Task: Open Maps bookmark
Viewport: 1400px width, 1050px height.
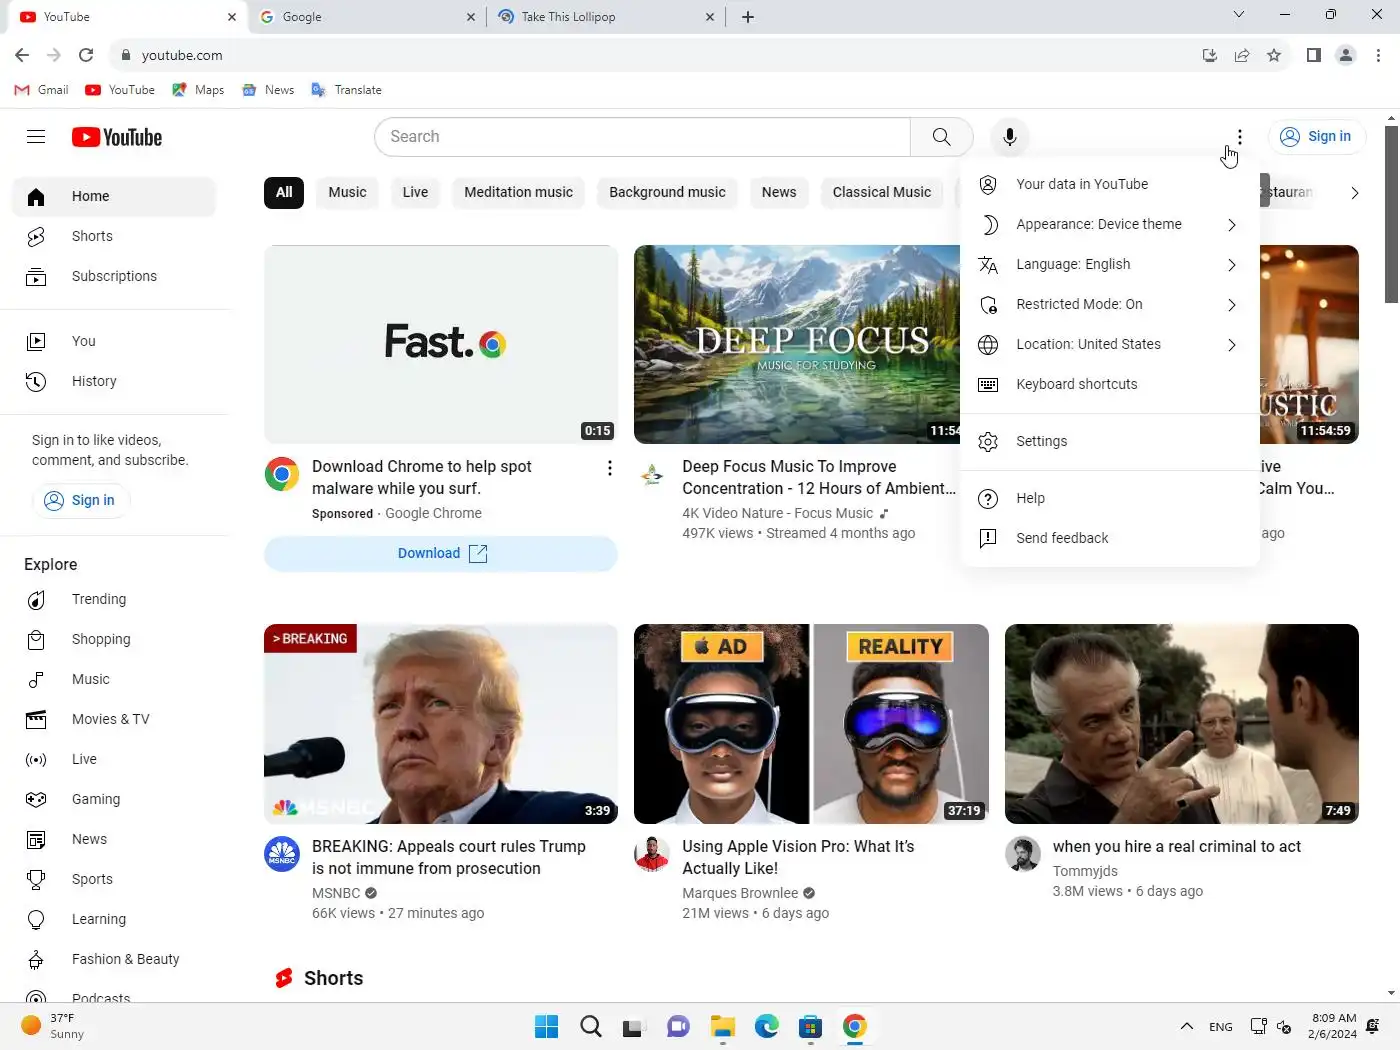Action: click(x=198, y=90)
